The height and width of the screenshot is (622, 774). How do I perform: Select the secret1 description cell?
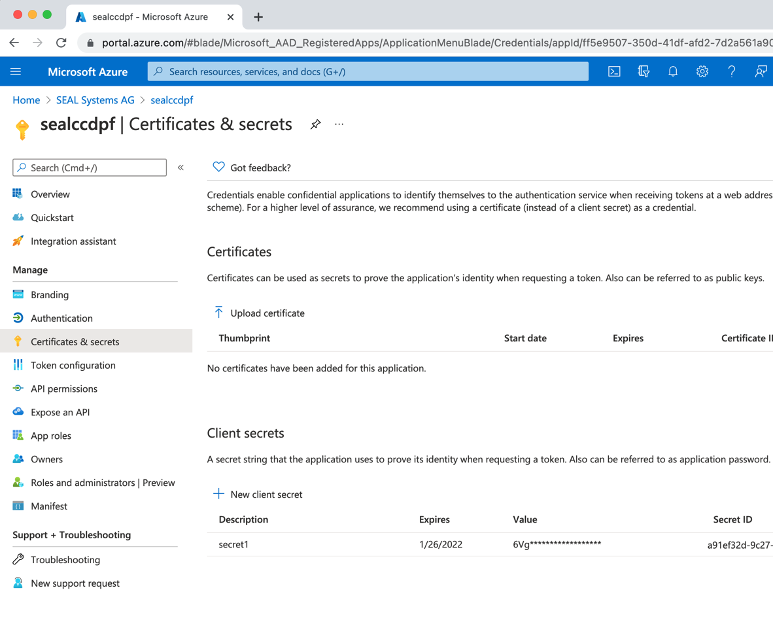(233, 545)
